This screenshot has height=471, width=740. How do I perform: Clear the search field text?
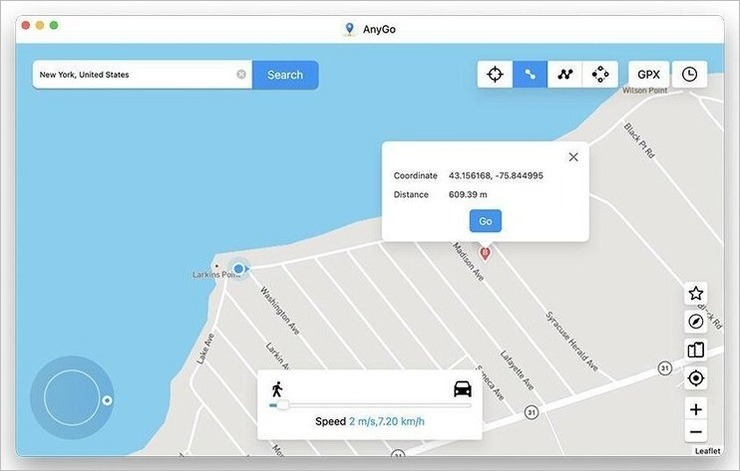pyautogui.click(x=241, y=74)
